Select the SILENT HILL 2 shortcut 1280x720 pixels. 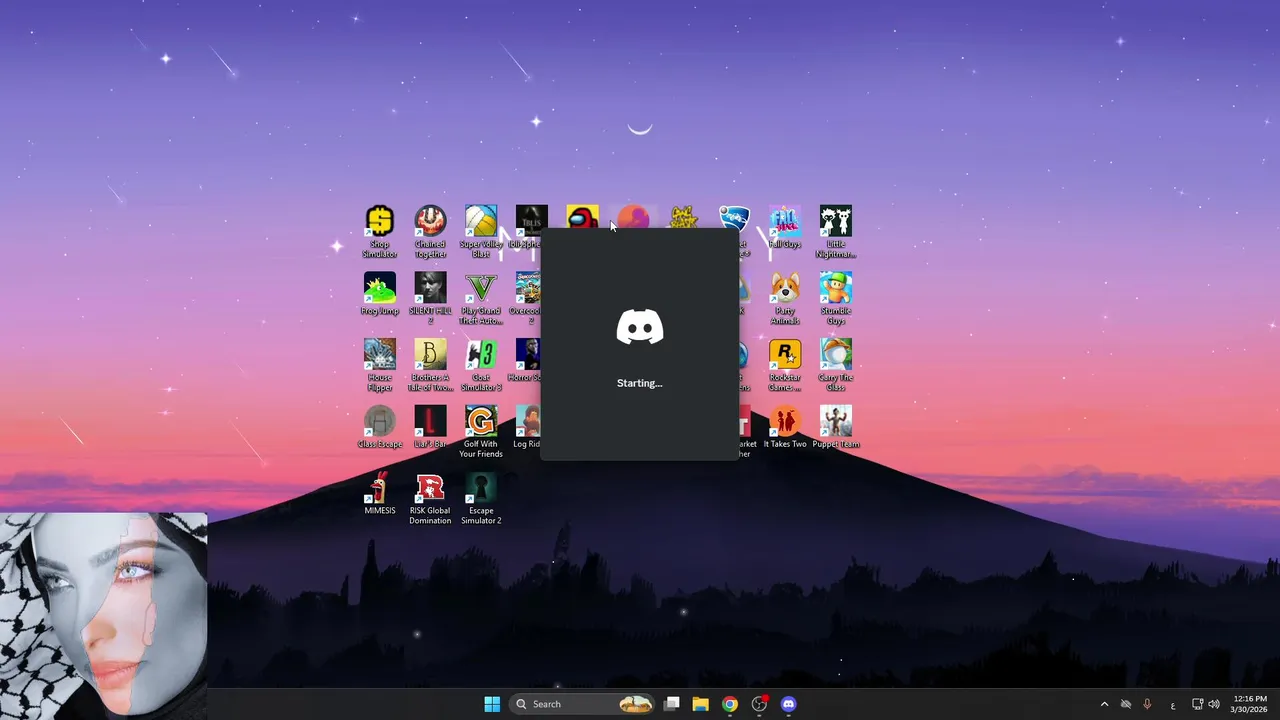pyautogui.click(x=430, y=298)
